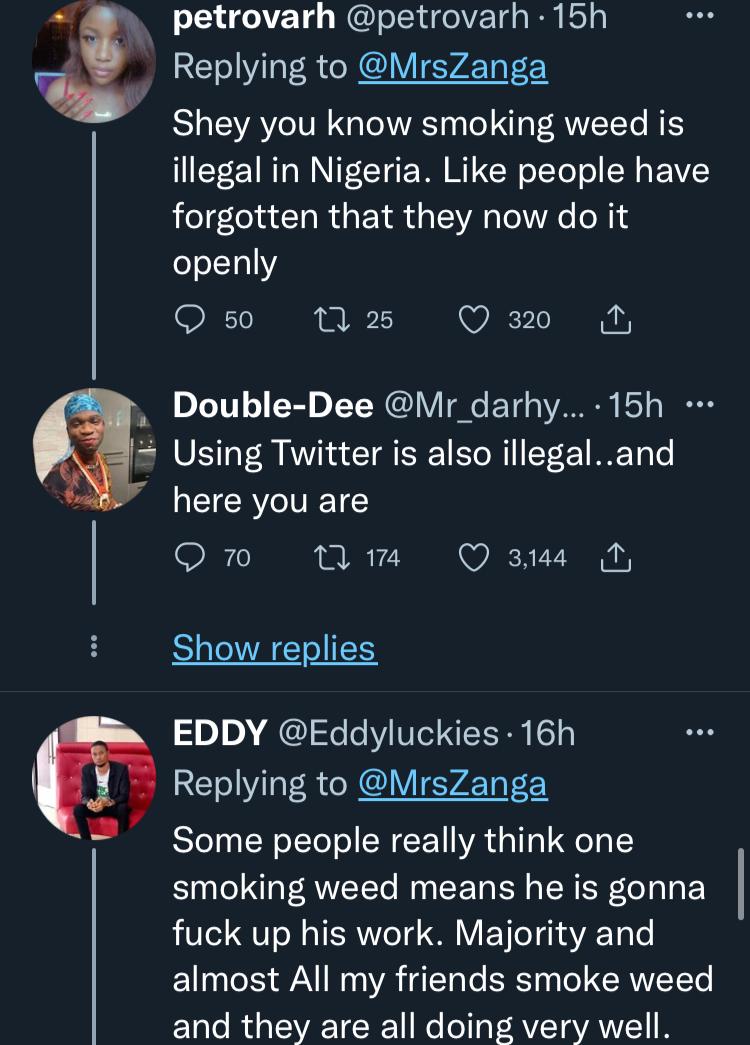This screenshot has height=1045, width=750.
Task: Open the EDDY username profile
Action: pyautogui.click(x=220, y=733)
